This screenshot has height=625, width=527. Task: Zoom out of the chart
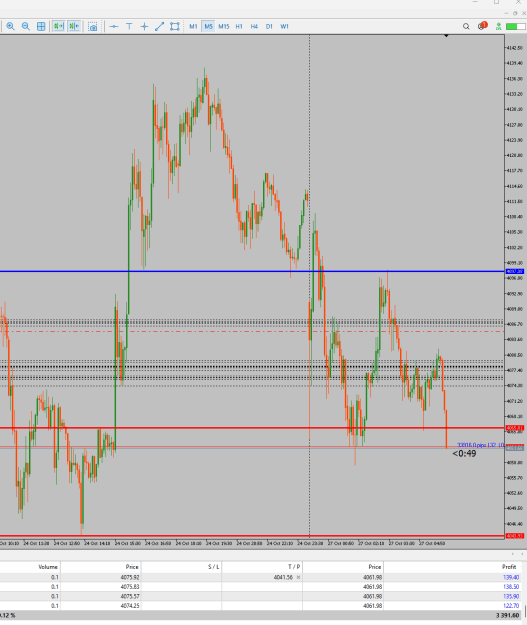[26, 27]
